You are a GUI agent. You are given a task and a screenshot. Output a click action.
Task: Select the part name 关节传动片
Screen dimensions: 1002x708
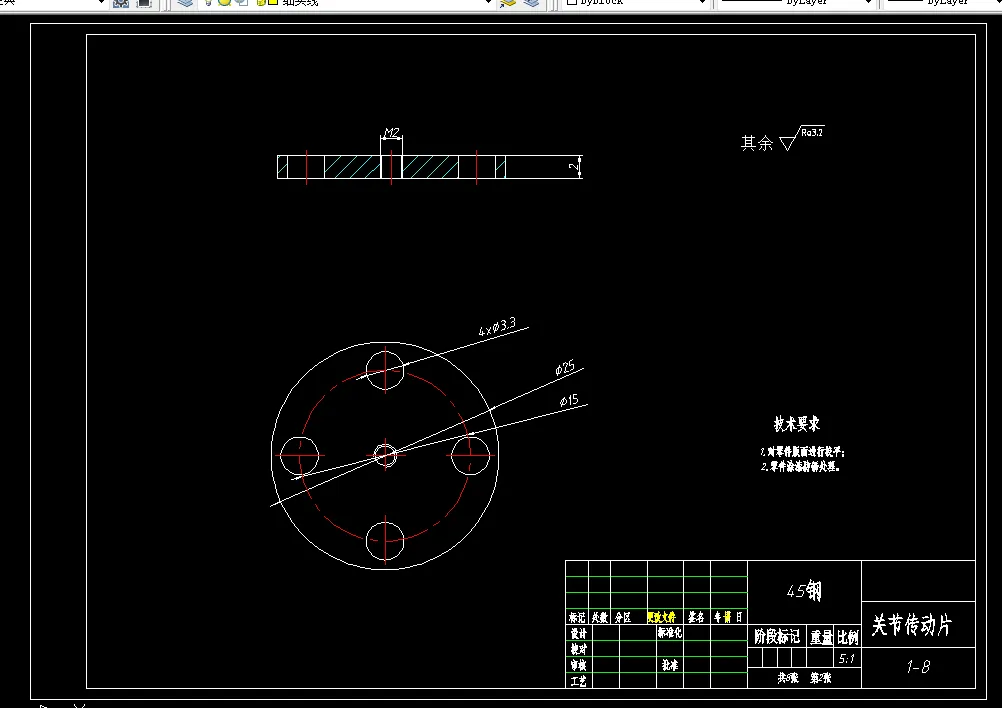click(912, 624)
